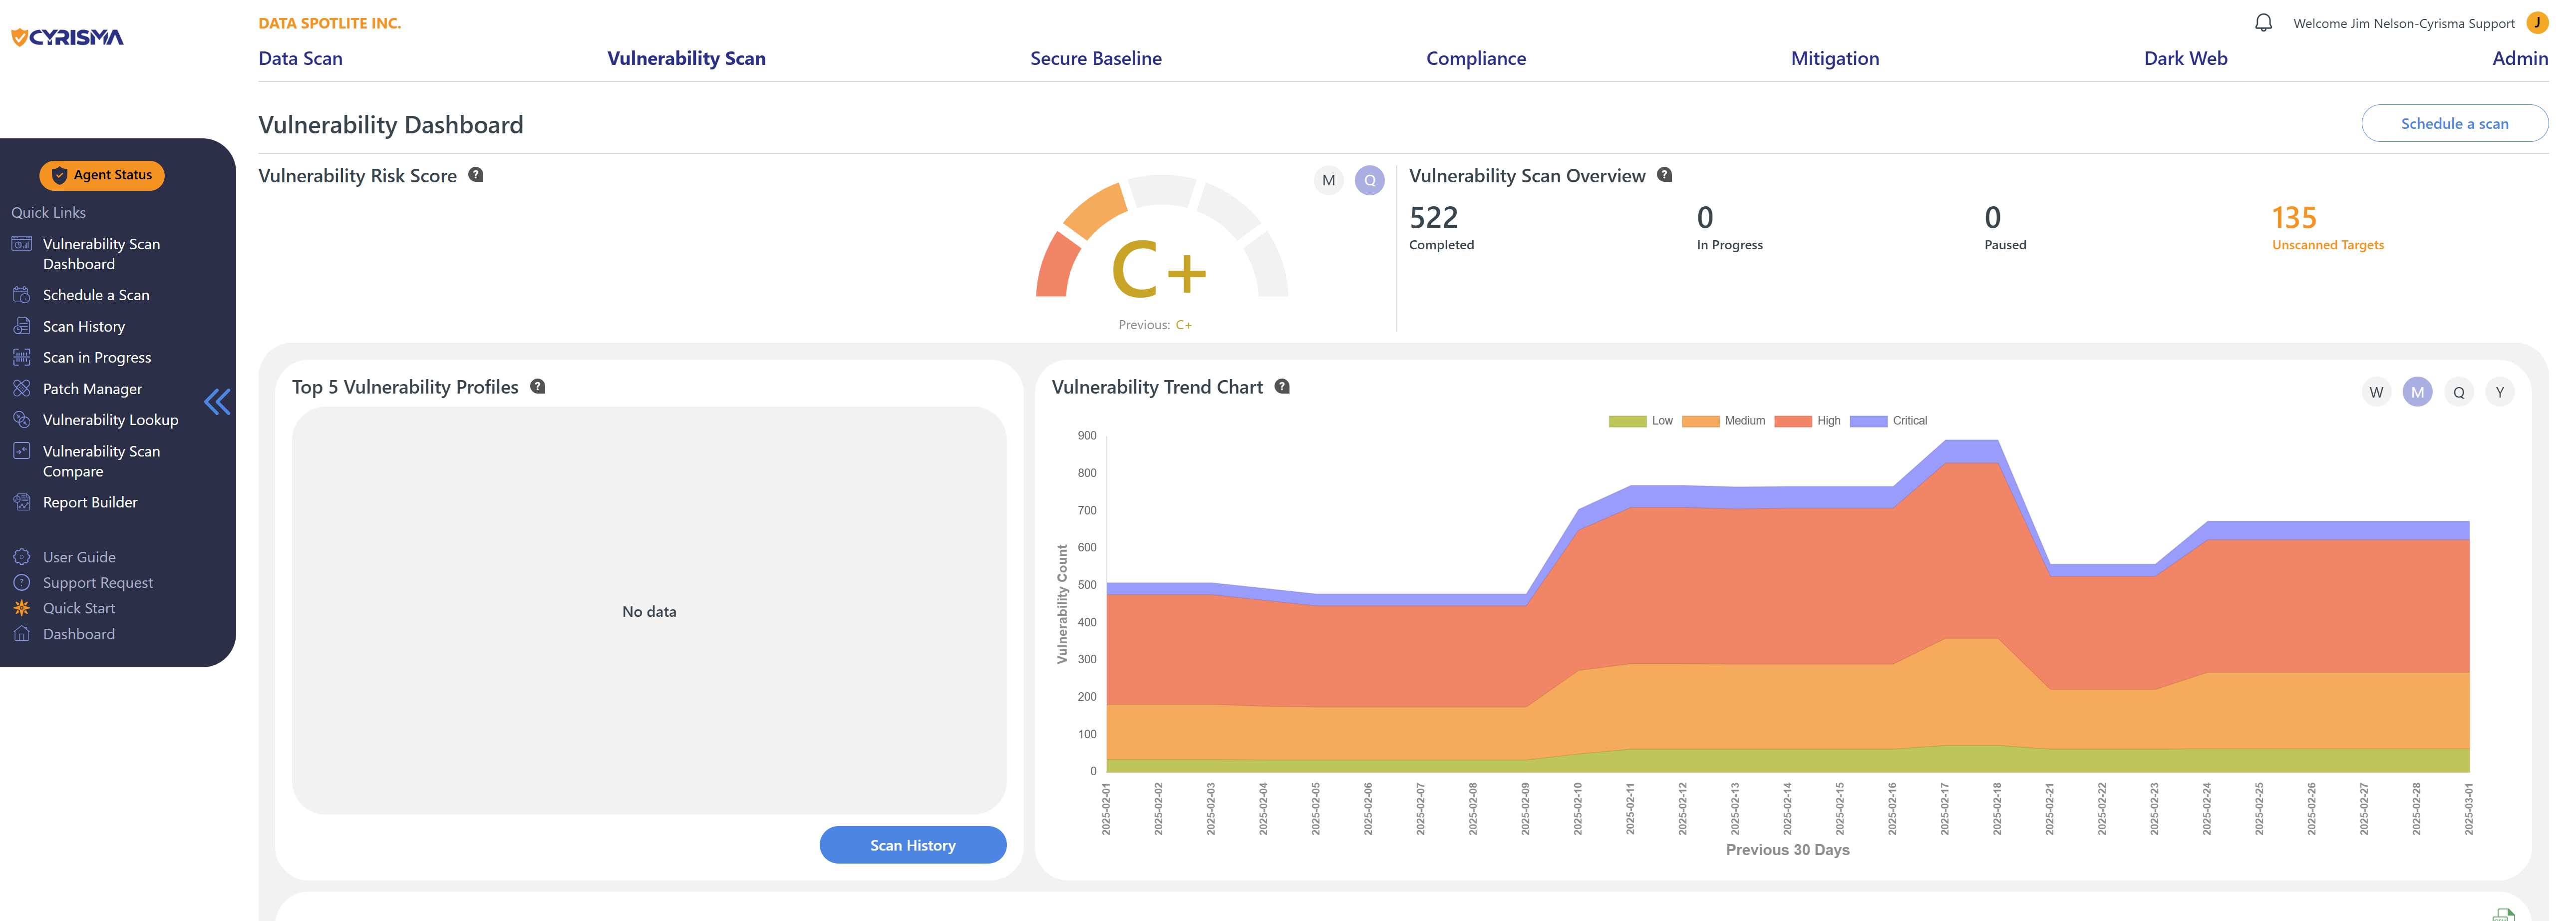Viewport: 2576px width, 921px height.
Task: Select Yearly (Y) trend chart range
Action: point(2499,392)
